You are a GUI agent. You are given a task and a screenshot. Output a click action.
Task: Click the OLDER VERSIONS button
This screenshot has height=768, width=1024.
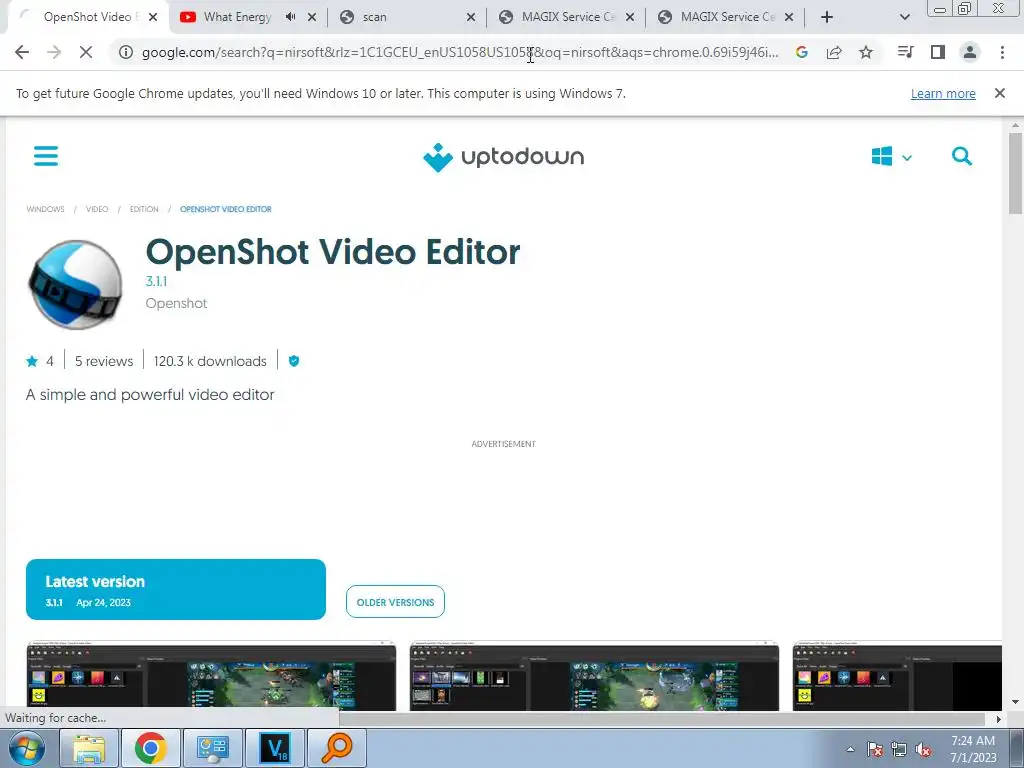point(395,602)
